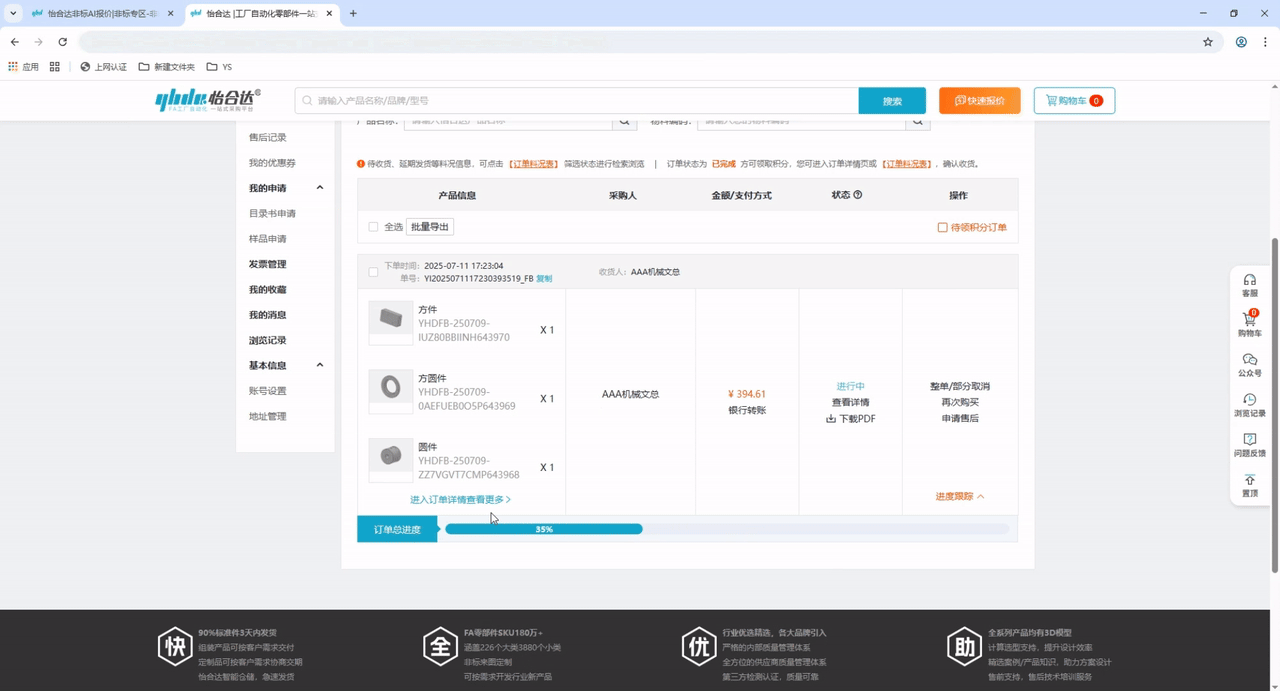Click the 问题反馈 feedback icon
Image resolution: width=1280 pixels, height=691 pixels.
(1249, 441)
